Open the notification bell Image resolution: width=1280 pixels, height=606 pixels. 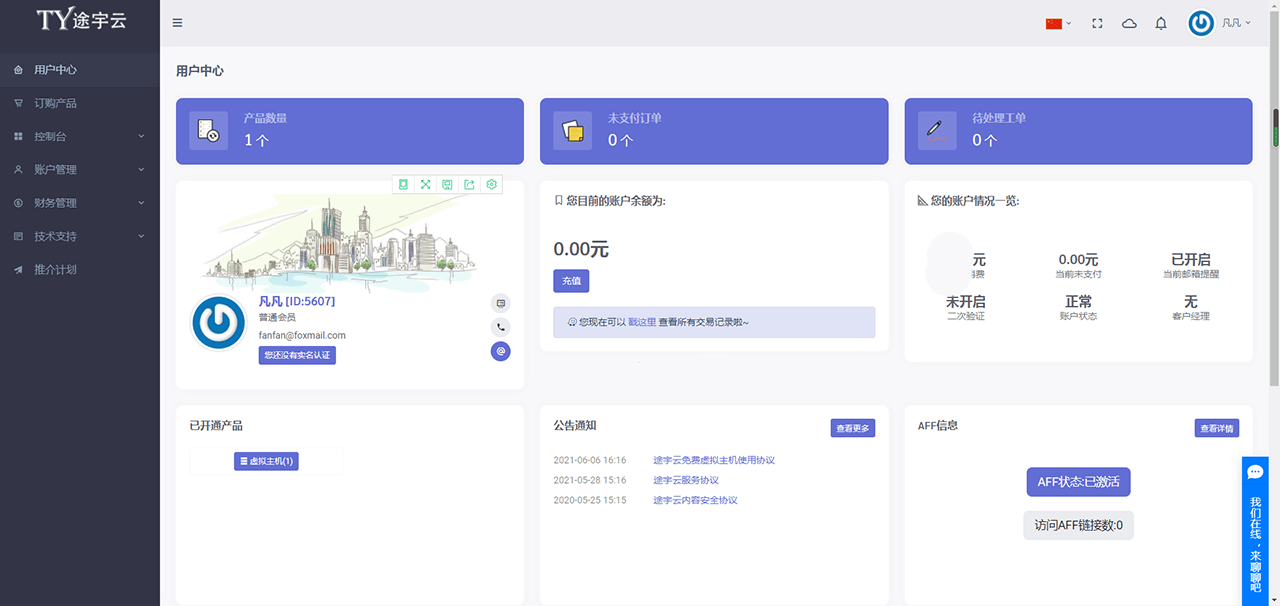click(1161, 23)
